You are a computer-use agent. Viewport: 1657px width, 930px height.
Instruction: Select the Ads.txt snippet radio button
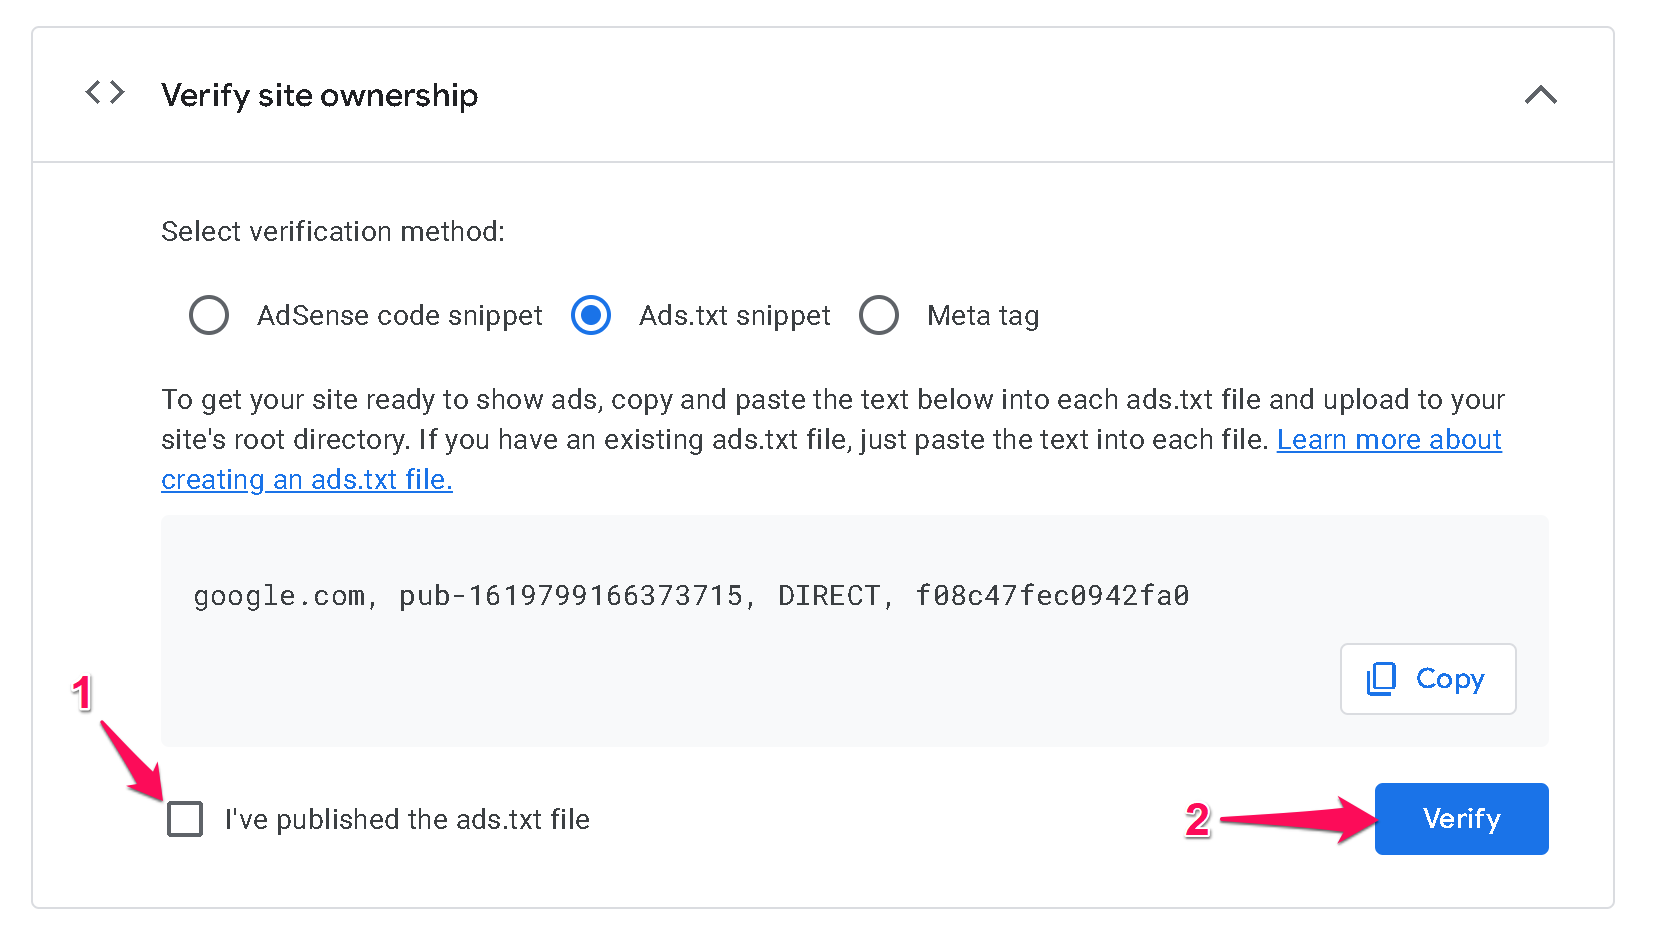[x=591, y=315]
